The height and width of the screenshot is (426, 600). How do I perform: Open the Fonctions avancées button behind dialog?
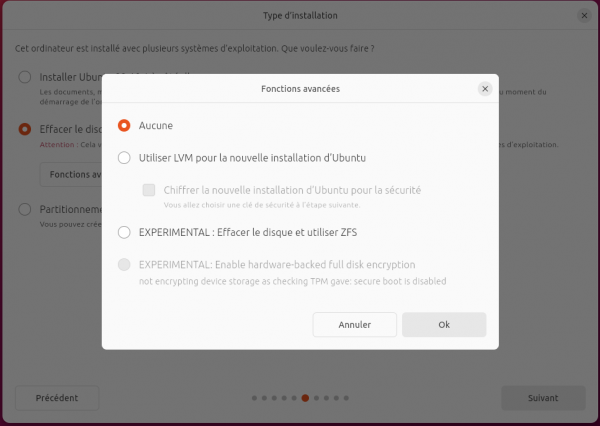pos(71,175)
